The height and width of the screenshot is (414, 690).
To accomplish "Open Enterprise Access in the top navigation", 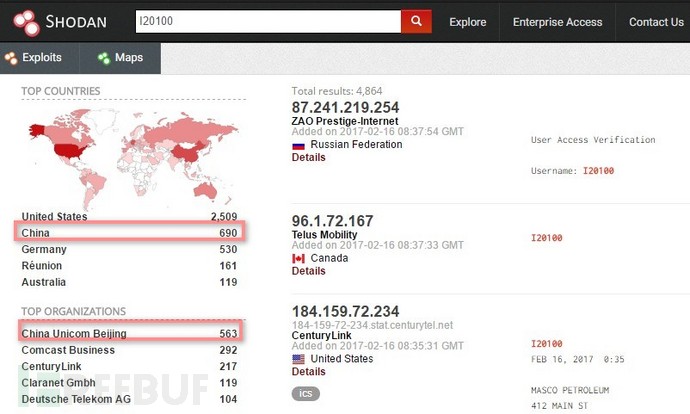I will click(557, 22).
